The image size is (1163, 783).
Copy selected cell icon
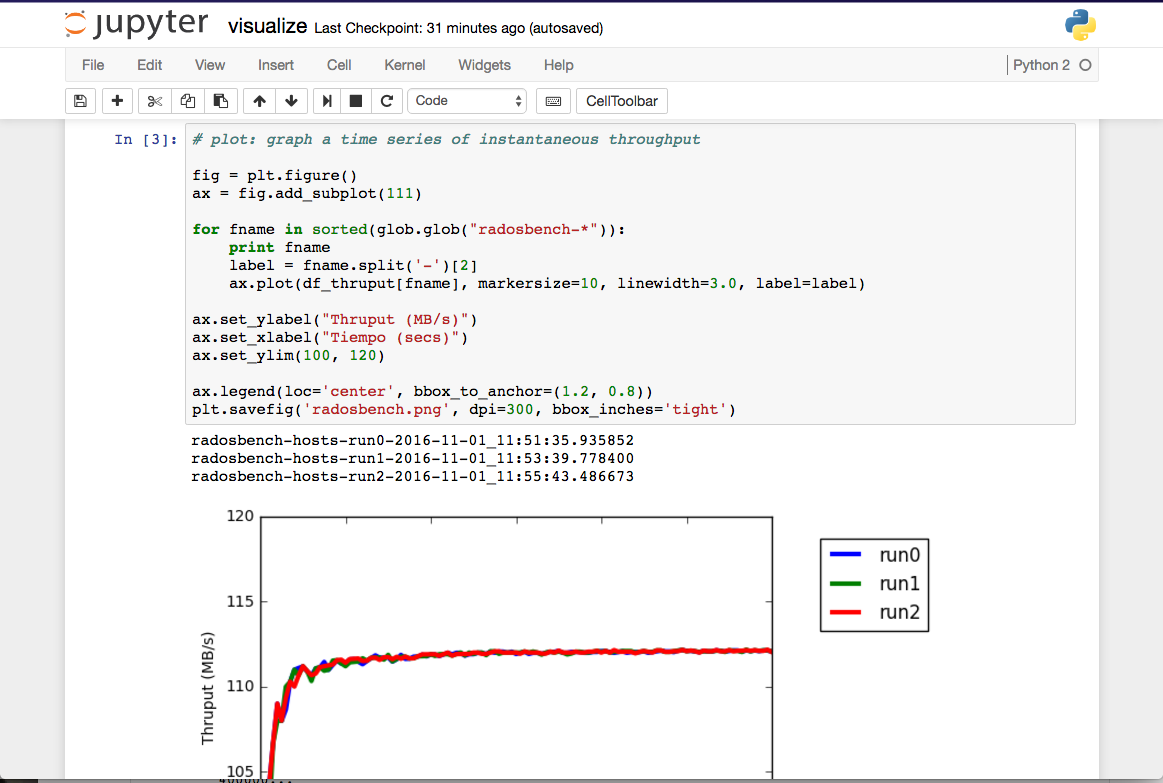click(x=188, y=101)
